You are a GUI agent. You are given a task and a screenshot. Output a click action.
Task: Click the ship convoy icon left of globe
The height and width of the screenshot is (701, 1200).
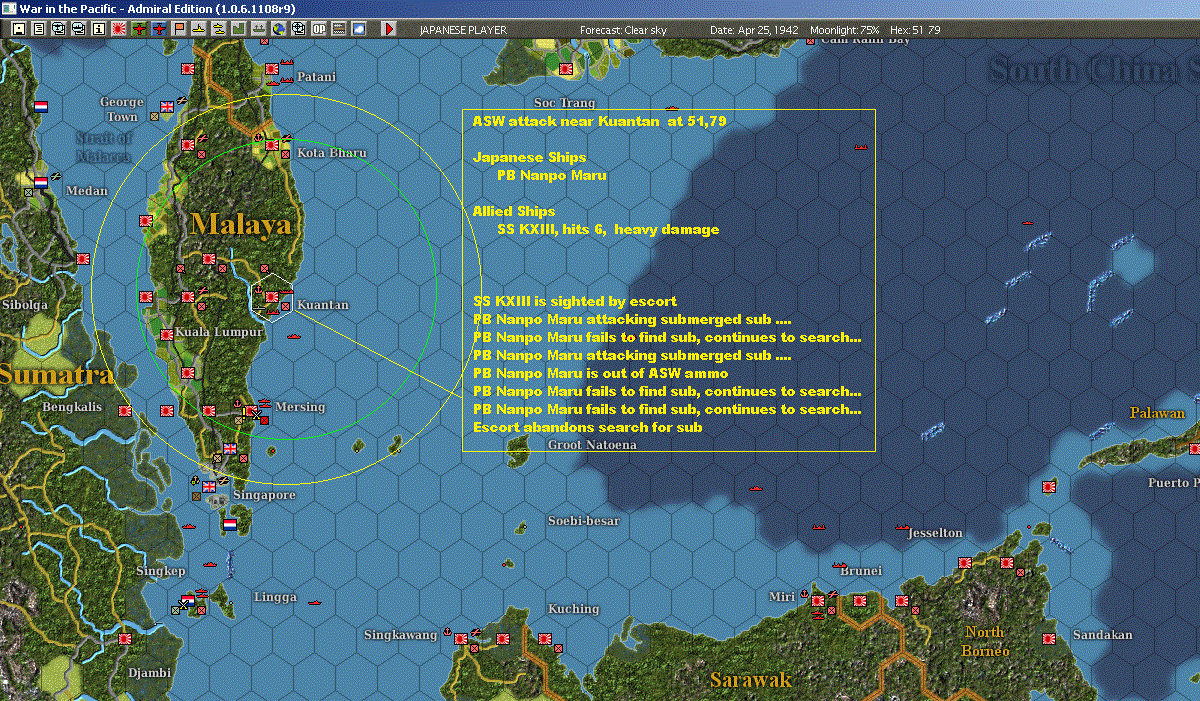pyautogui.click(x=258, y=29)
